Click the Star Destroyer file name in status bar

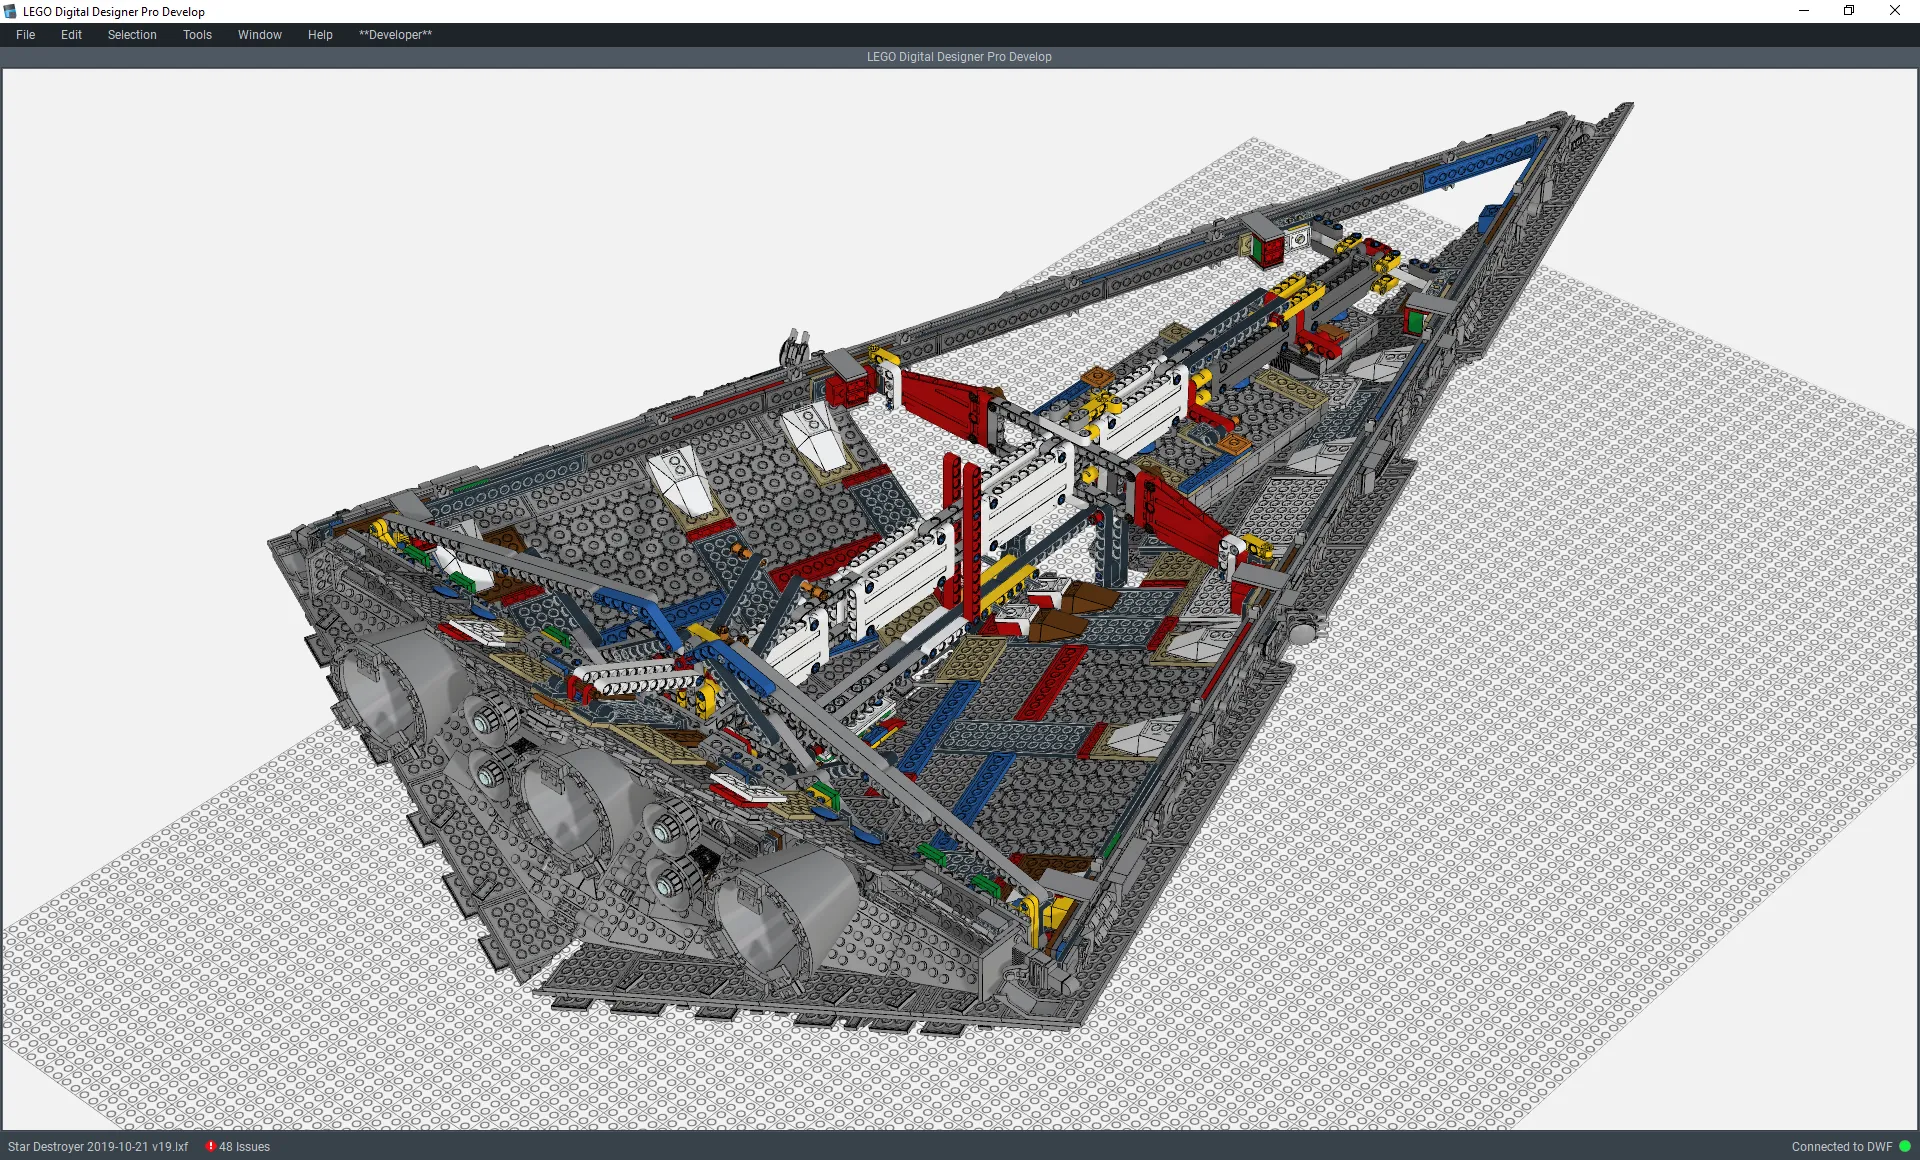tap(98, 1147)
